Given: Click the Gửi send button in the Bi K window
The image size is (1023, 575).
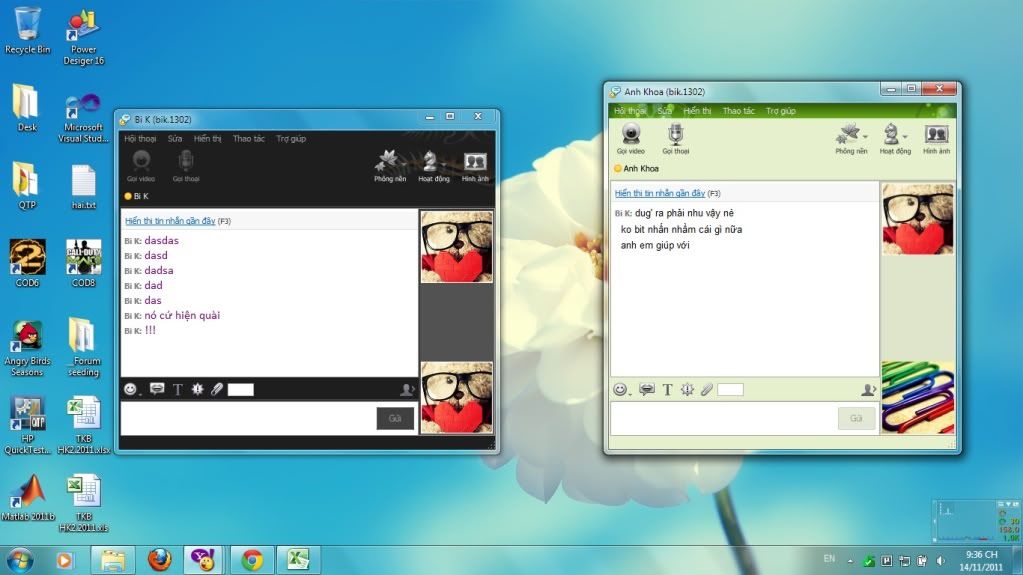Looking at the screenshot, I should pos(395,418).
